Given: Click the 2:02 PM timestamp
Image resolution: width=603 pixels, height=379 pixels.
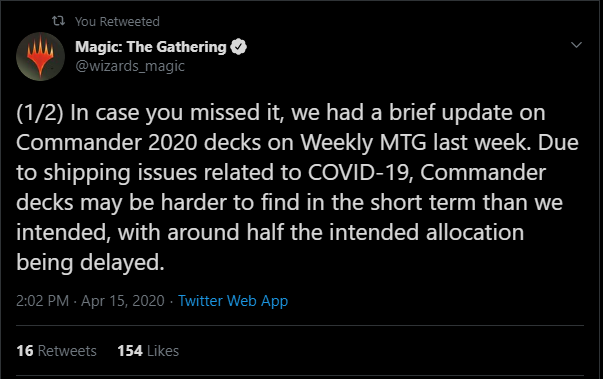Looking at the screenshot, I should click(42, 301).
